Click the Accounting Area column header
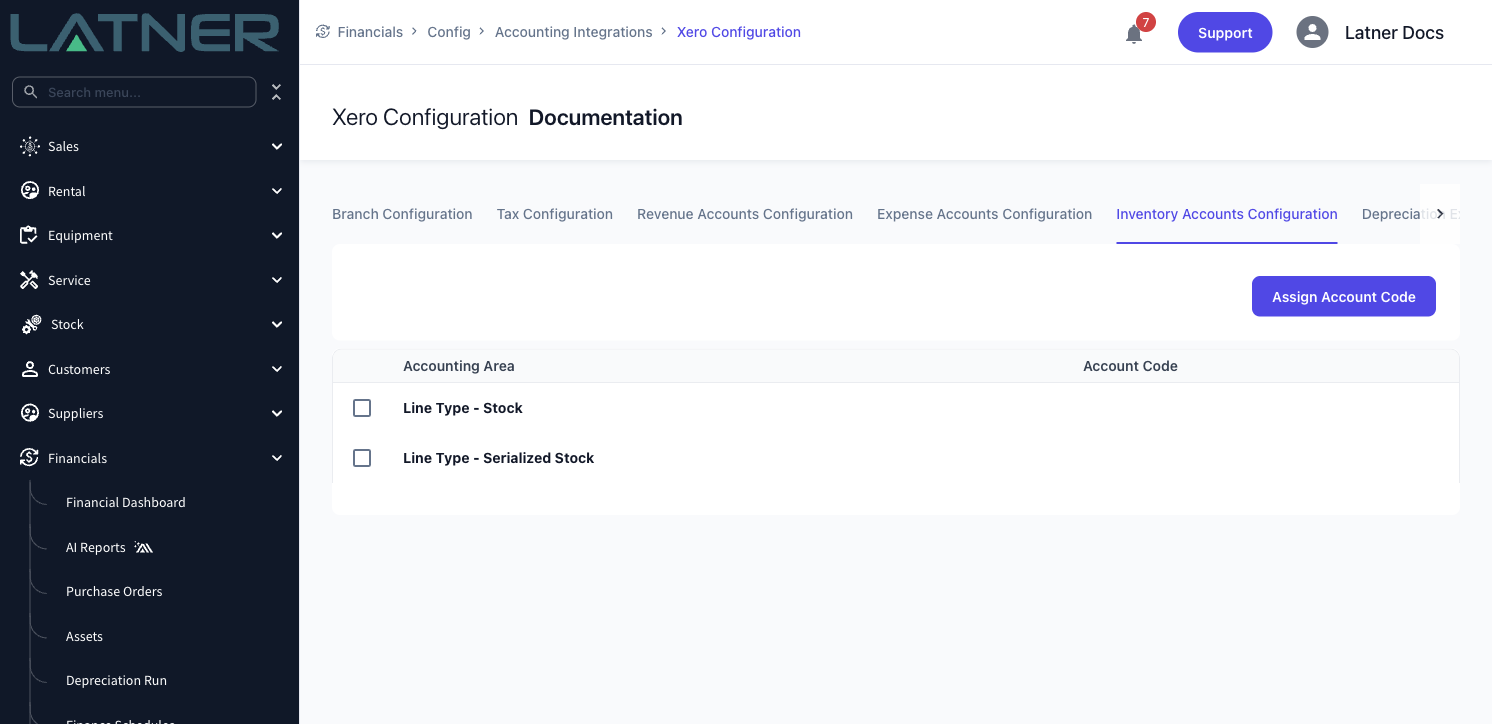Viewport: 1492px width, 724px height. click(459, 366)
